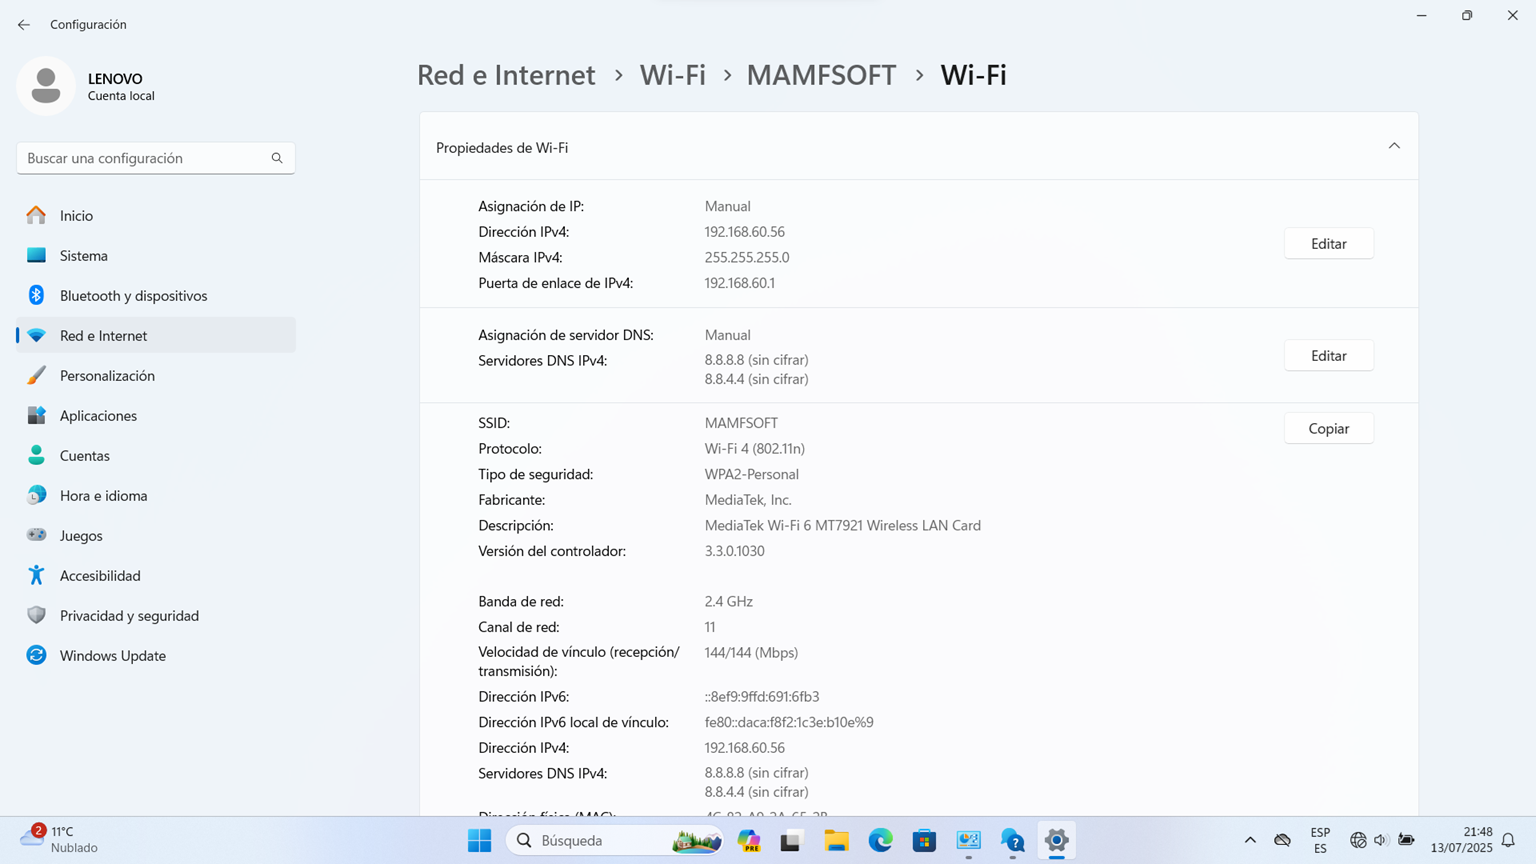This screenshot has width=1536, height=864.
Task: Select the Privacidad y seguridad shield icon
Action: [x=36, y=615]
